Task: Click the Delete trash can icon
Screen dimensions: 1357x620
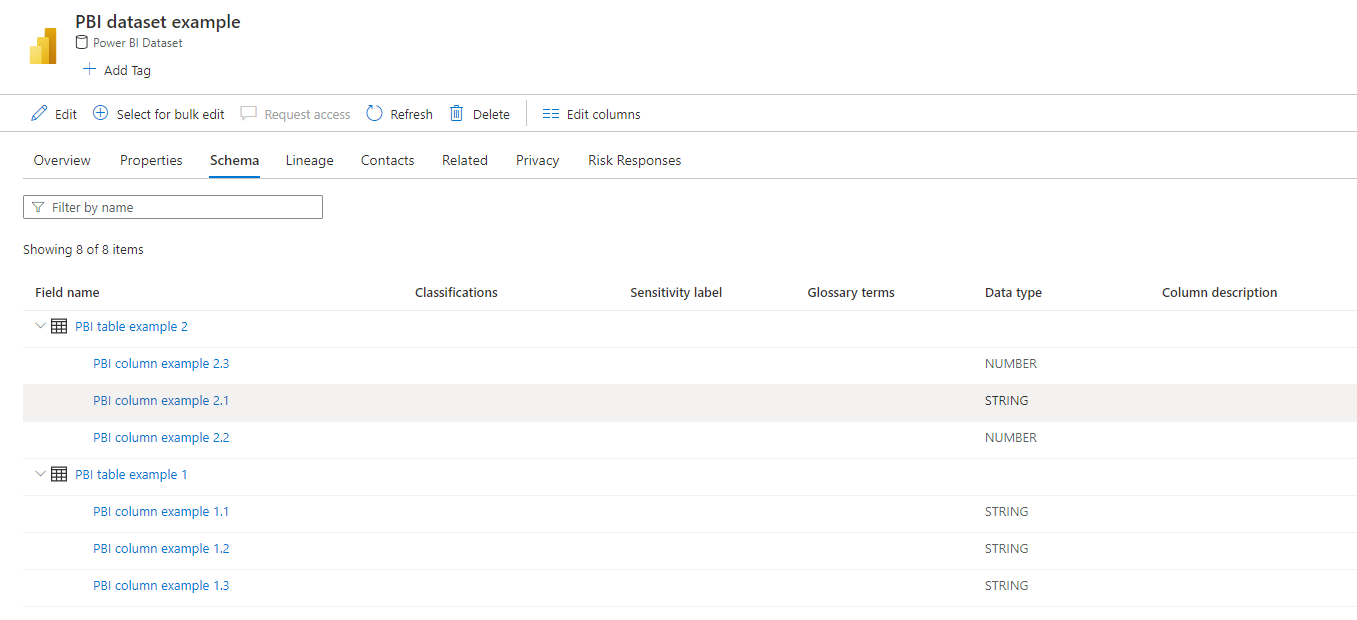Action: pos(456,114)
